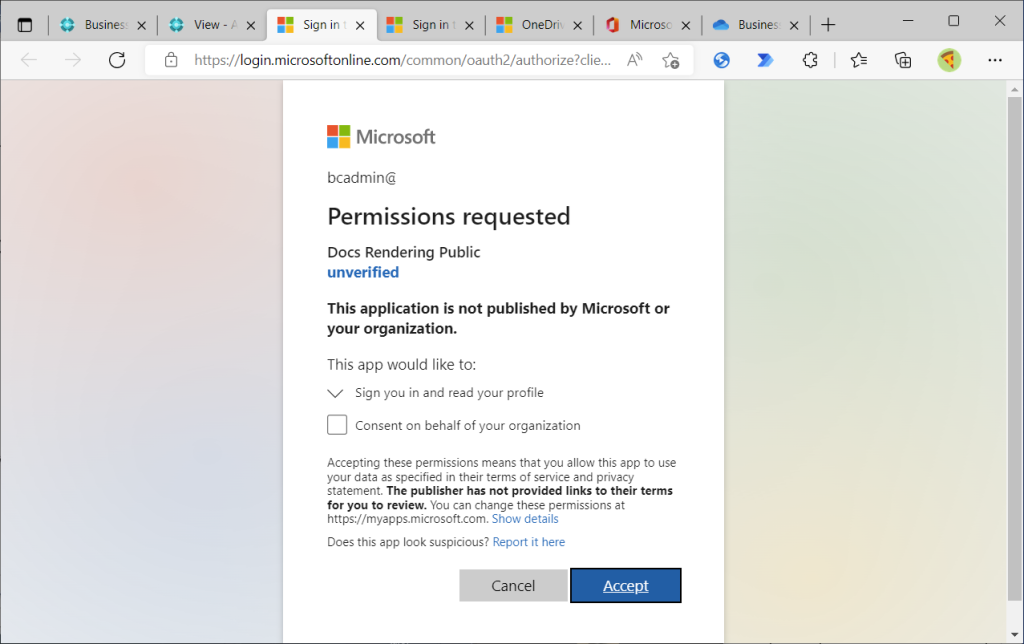Open a new browser tab
This screenshot has height=644, width=1024.
tap(828, 25)
